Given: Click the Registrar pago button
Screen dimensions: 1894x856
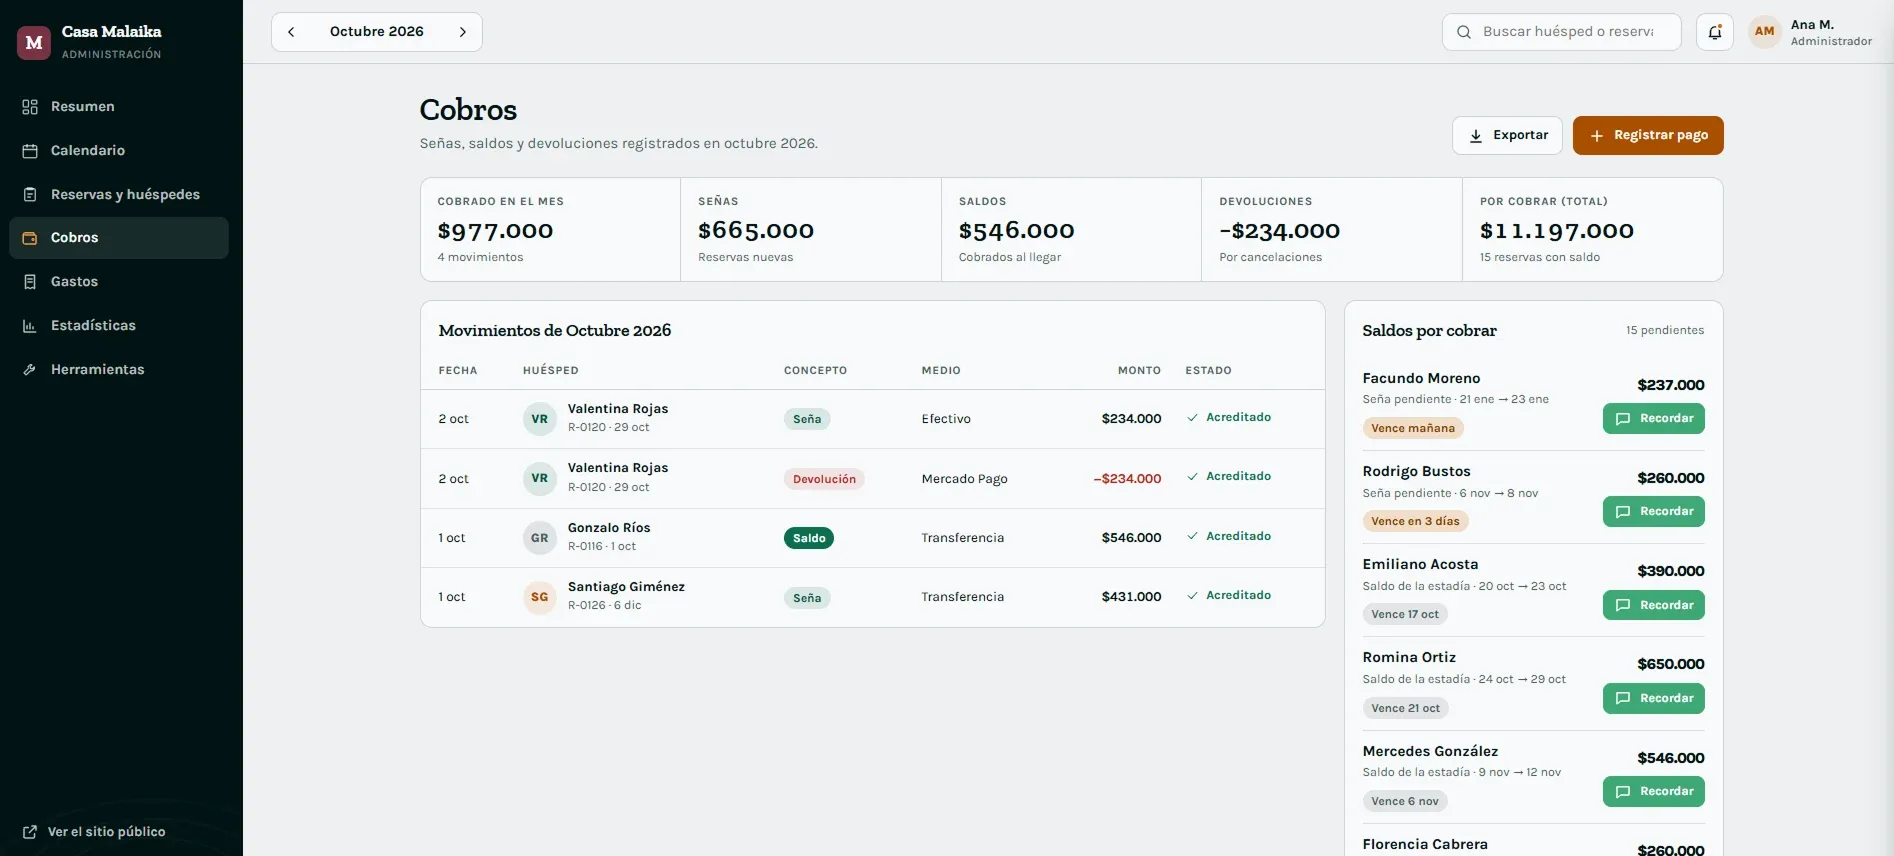Looking at the screenshot, I should tap(1648, 136).
